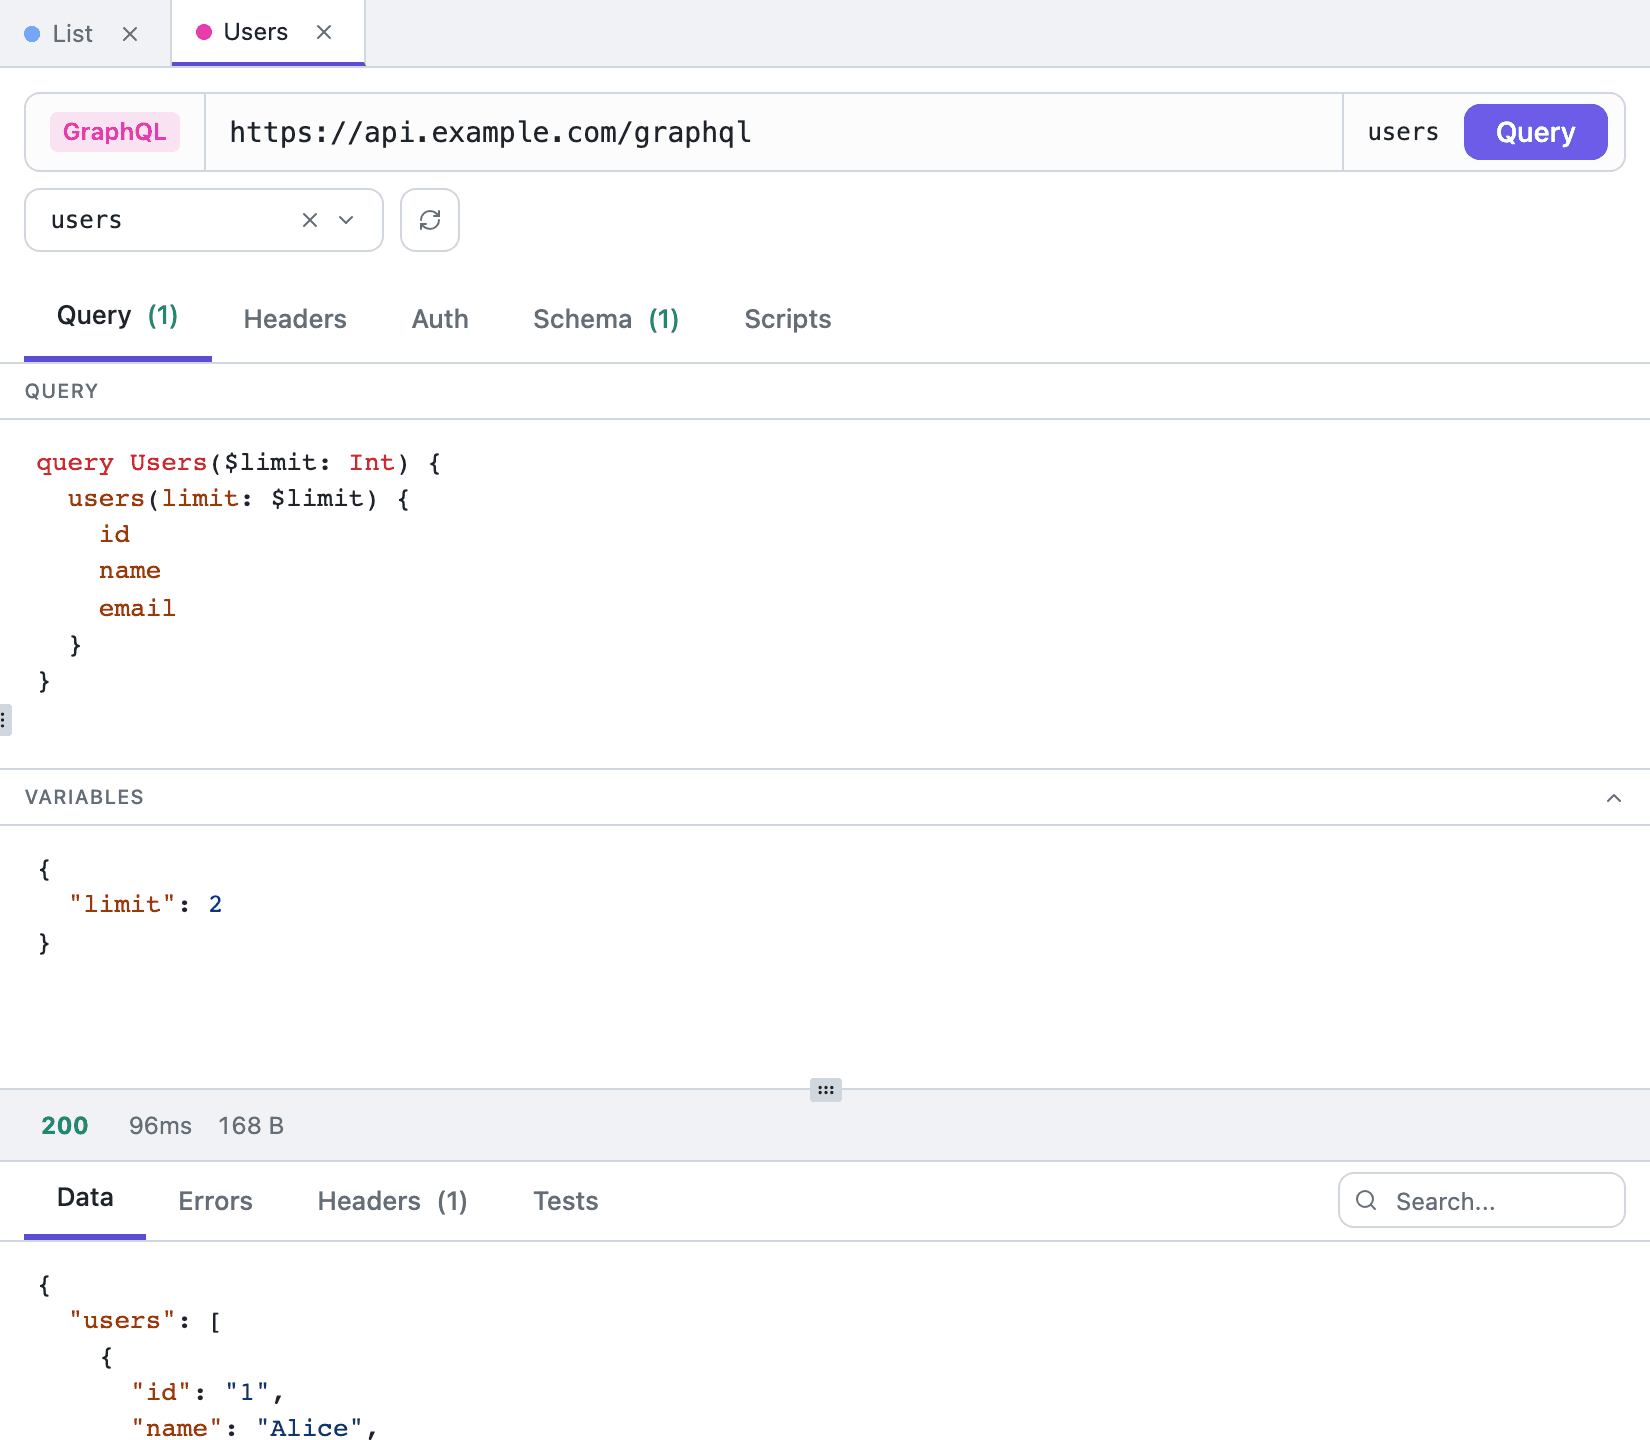Screen dimensions: 1650x1440
Task: Collapse the Variables section chevron
Action: tap(1613, 798)
